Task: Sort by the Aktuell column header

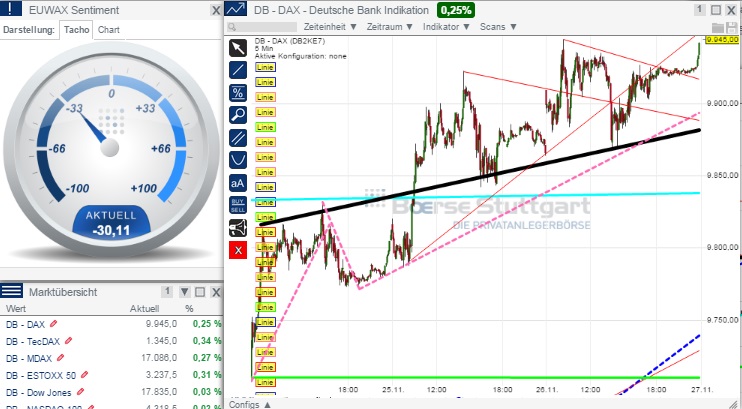Action: click(144, 309)
